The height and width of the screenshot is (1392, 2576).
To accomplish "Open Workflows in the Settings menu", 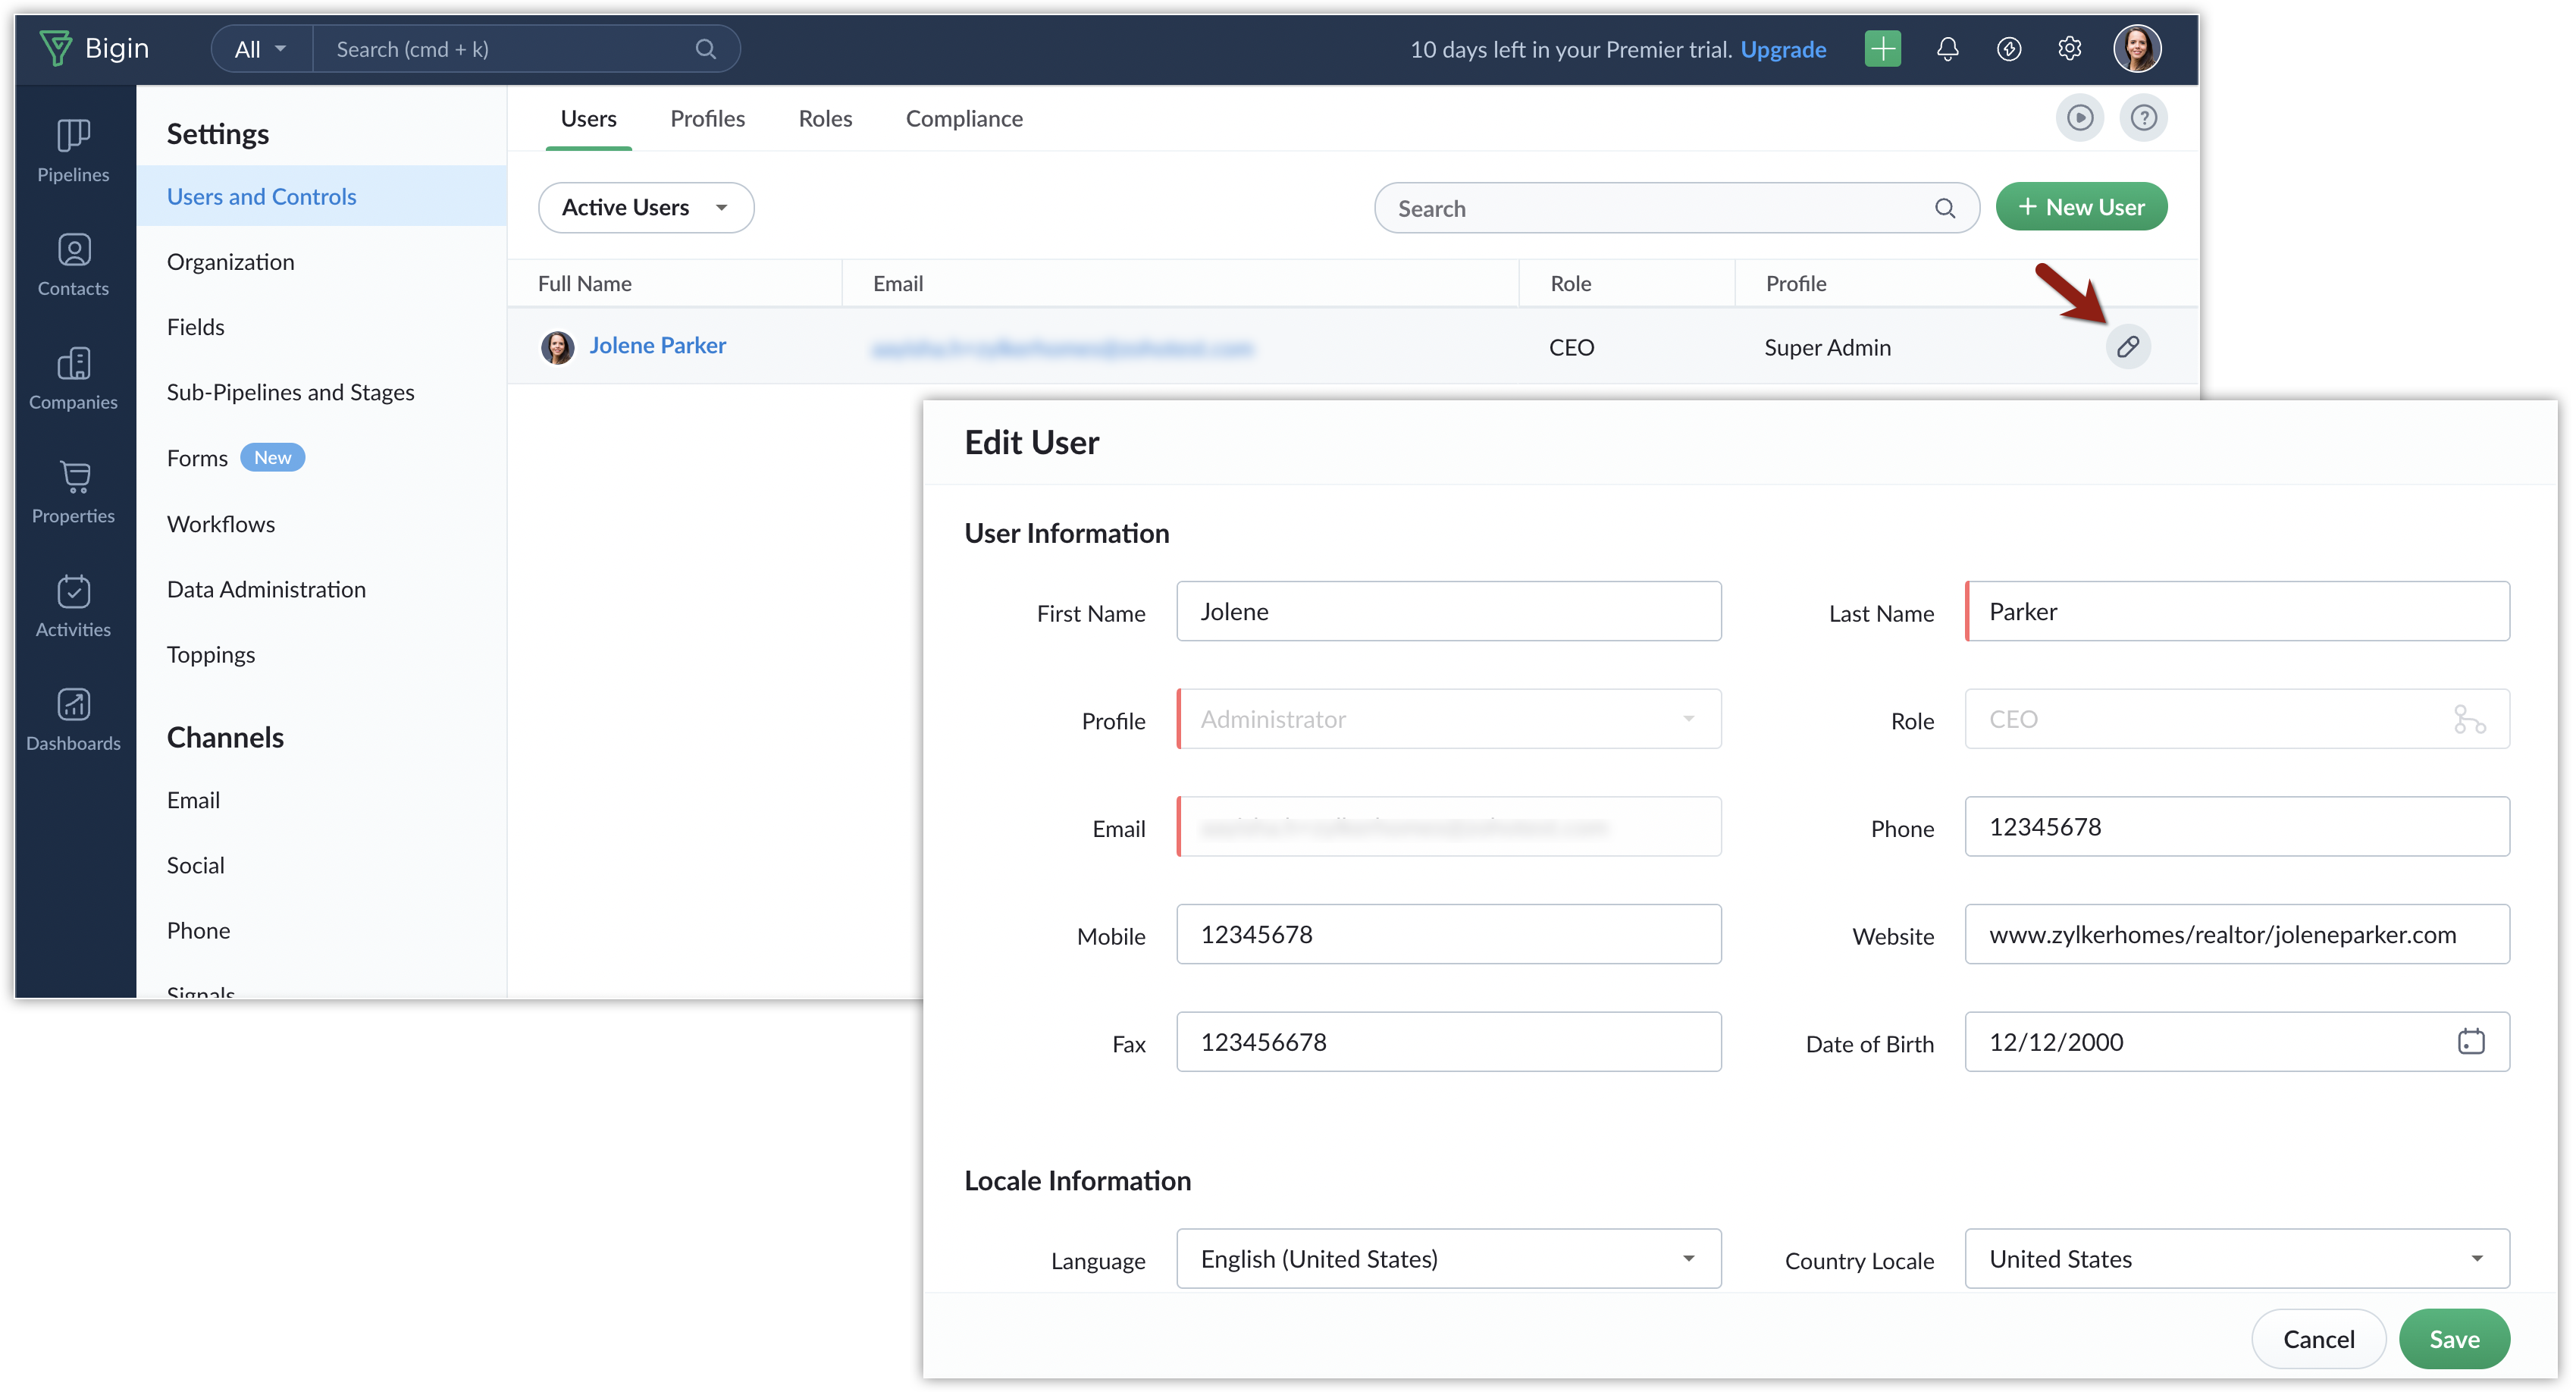I will 221,524.
